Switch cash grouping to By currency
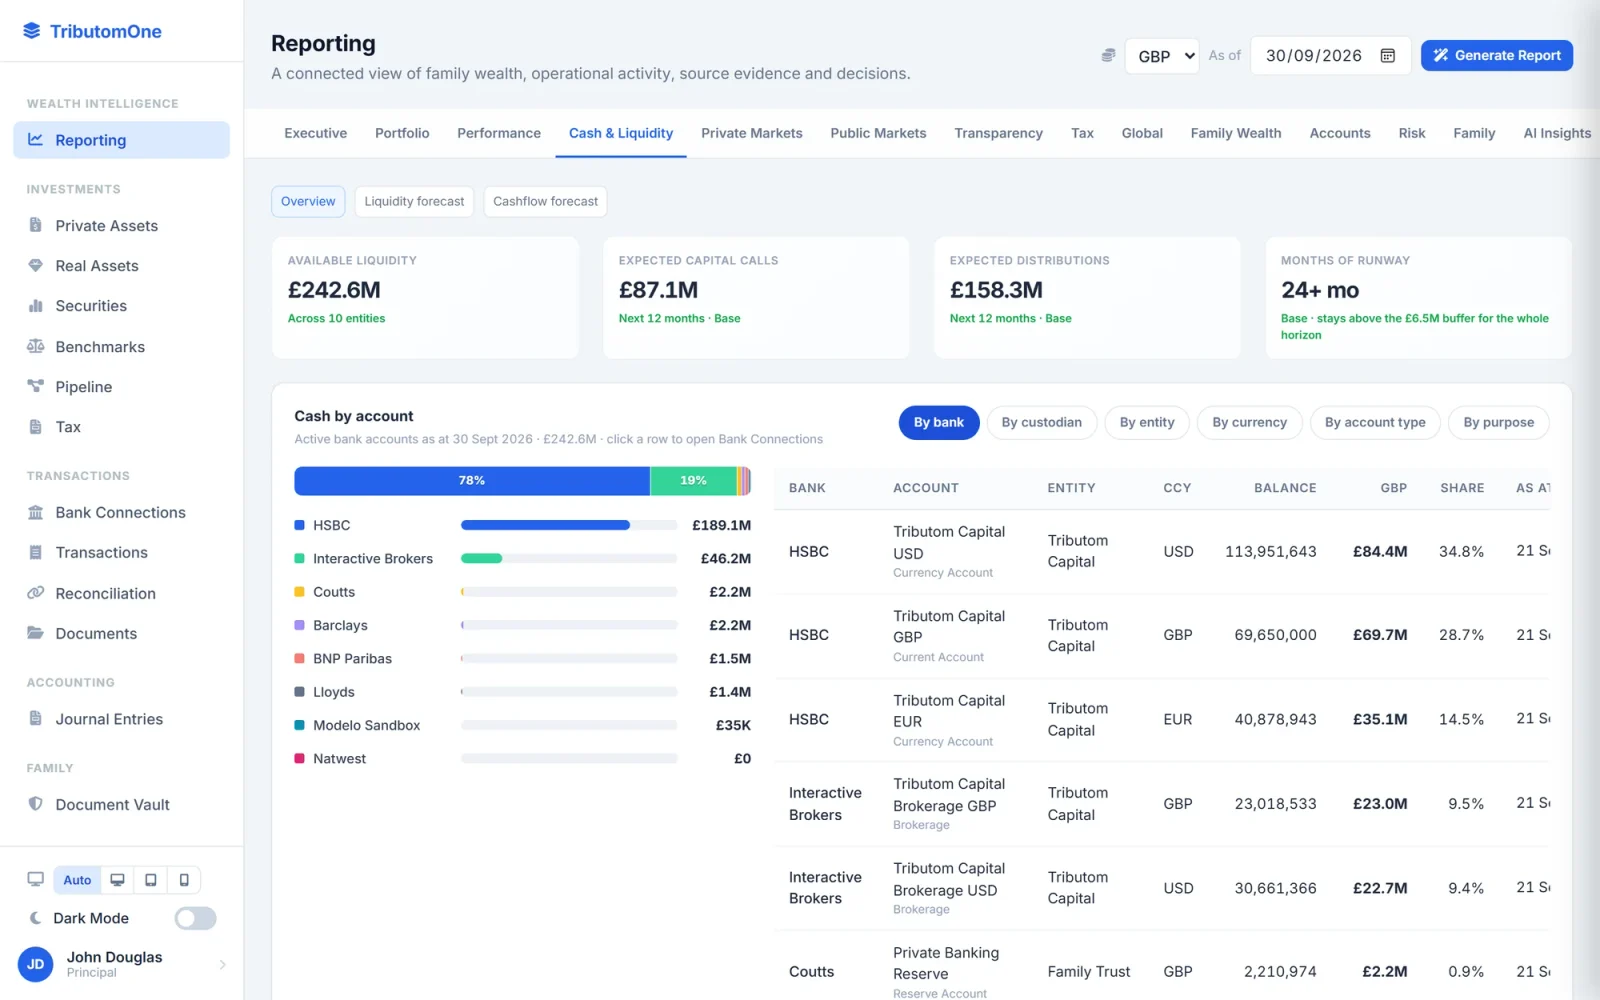 click(1250, 423)
